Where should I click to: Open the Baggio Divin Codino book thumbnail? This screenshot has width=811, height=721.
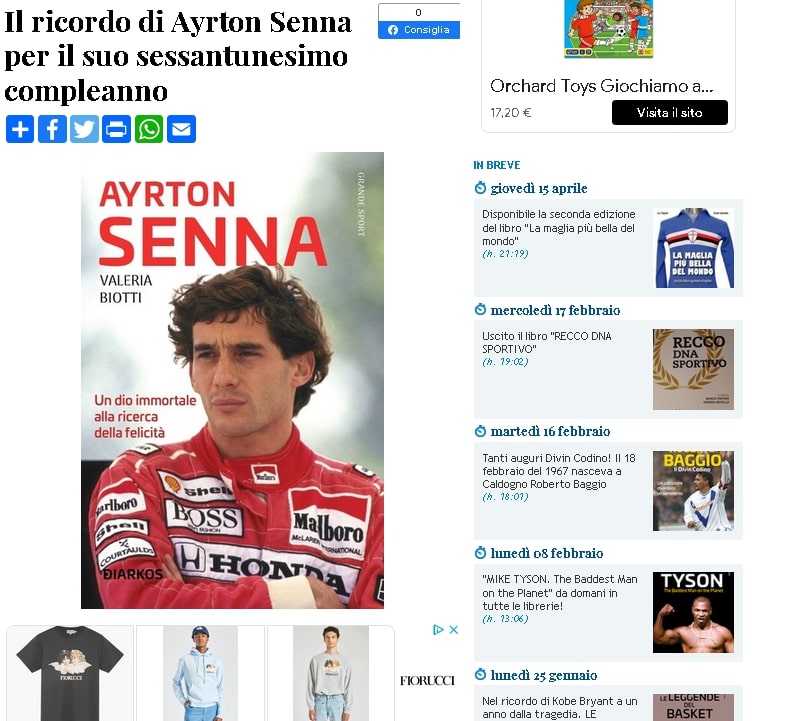693,491
